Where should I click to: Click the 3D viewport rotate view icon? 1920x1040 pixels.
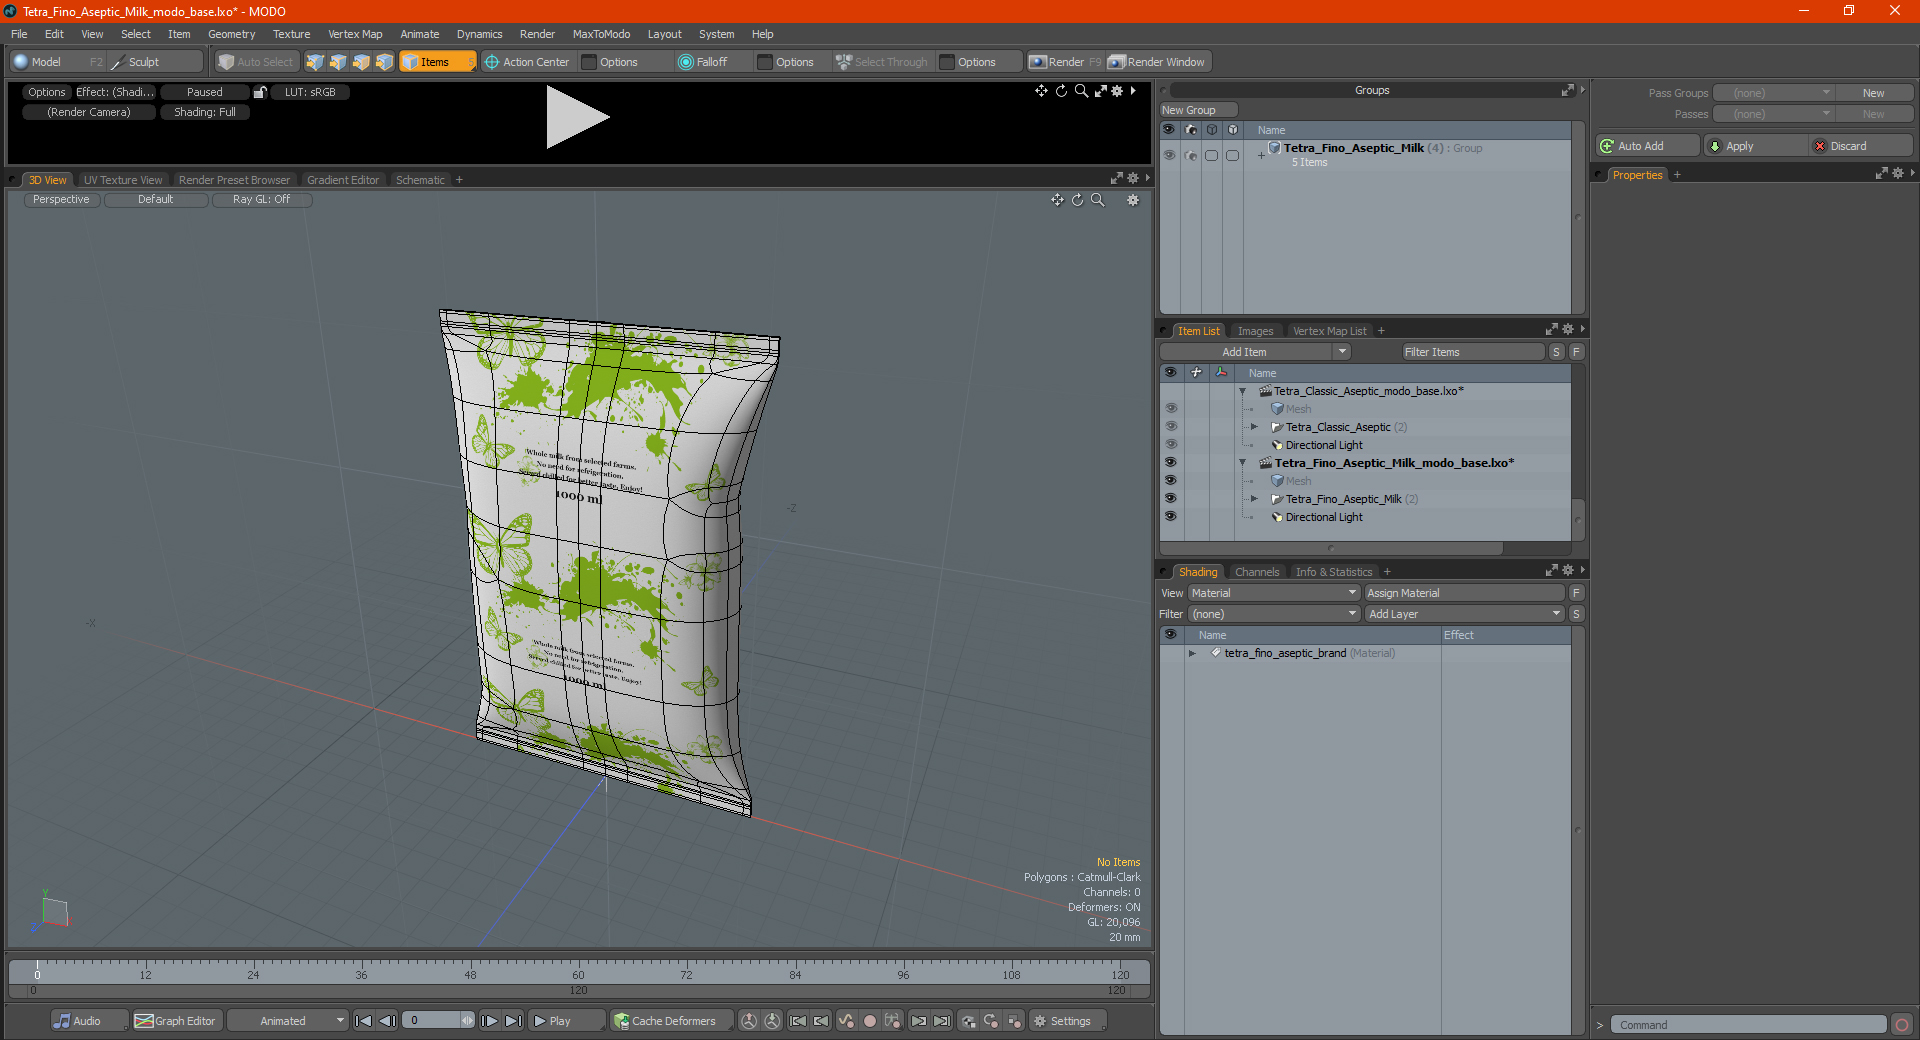[1077, 200]
